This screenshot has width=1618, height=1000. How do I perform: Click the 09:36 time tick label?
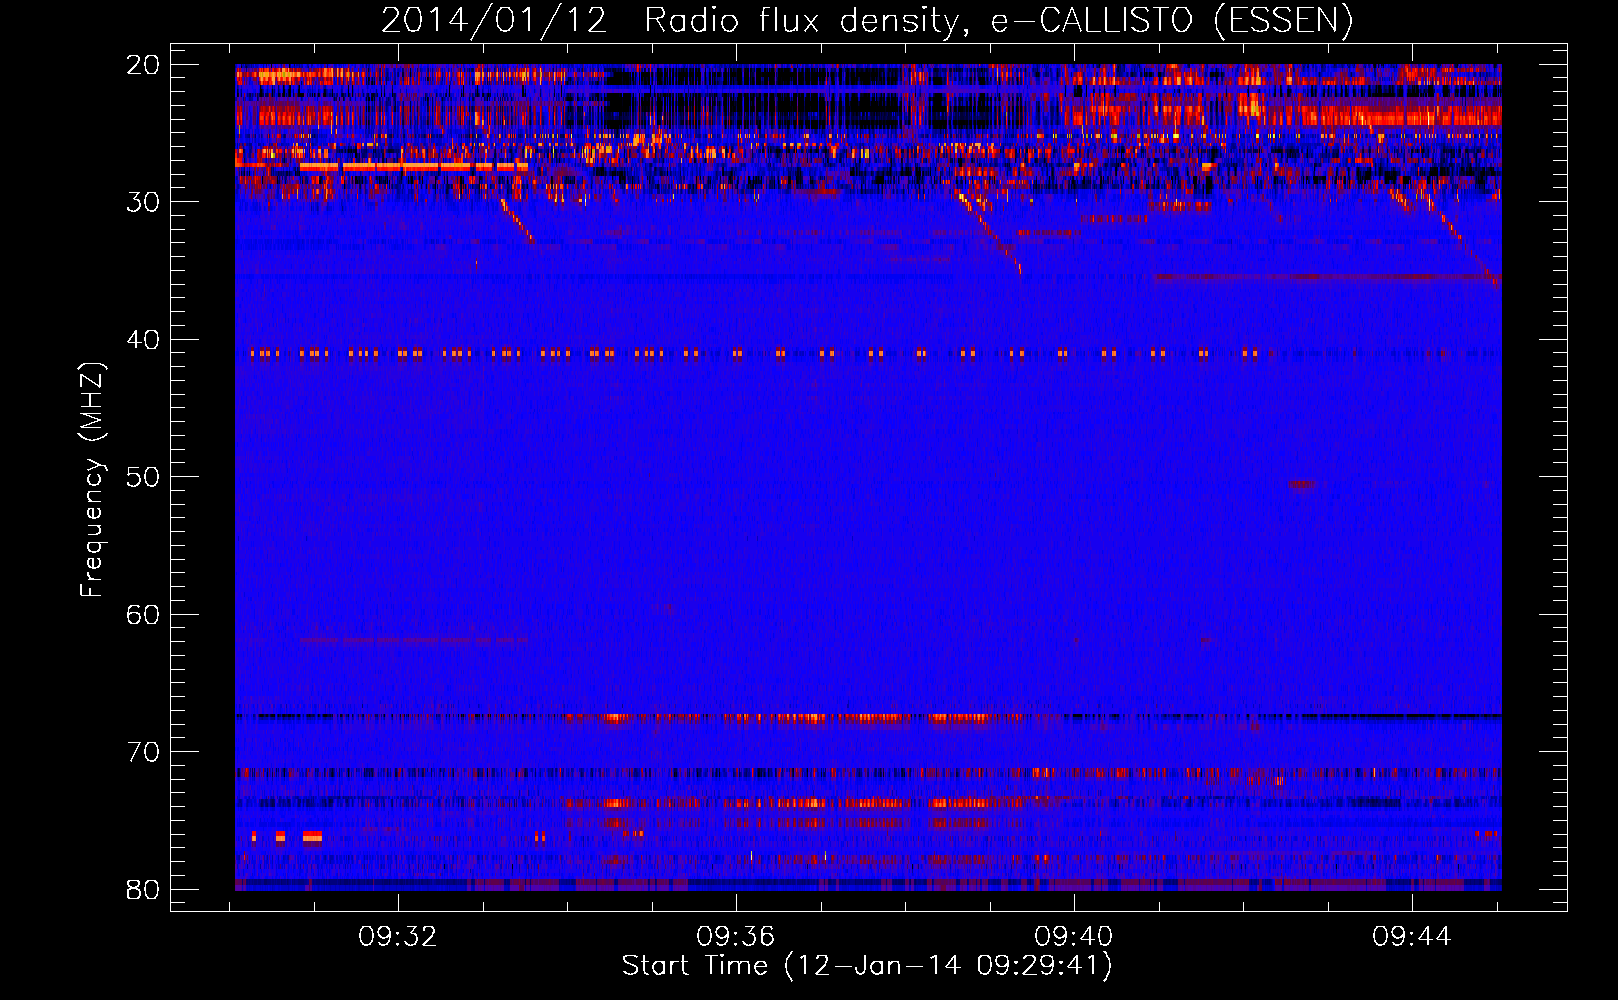click(x=736, y=937)
